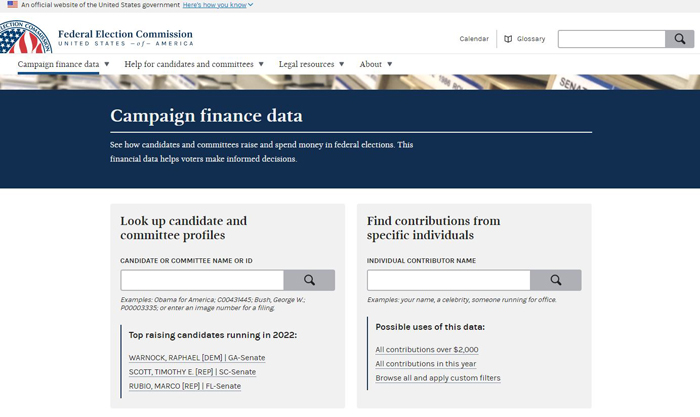Expand the Legal resources dropdown arrow
This screenshot has height=417, width=700.
pyautogui.click(x=342, y=64)
